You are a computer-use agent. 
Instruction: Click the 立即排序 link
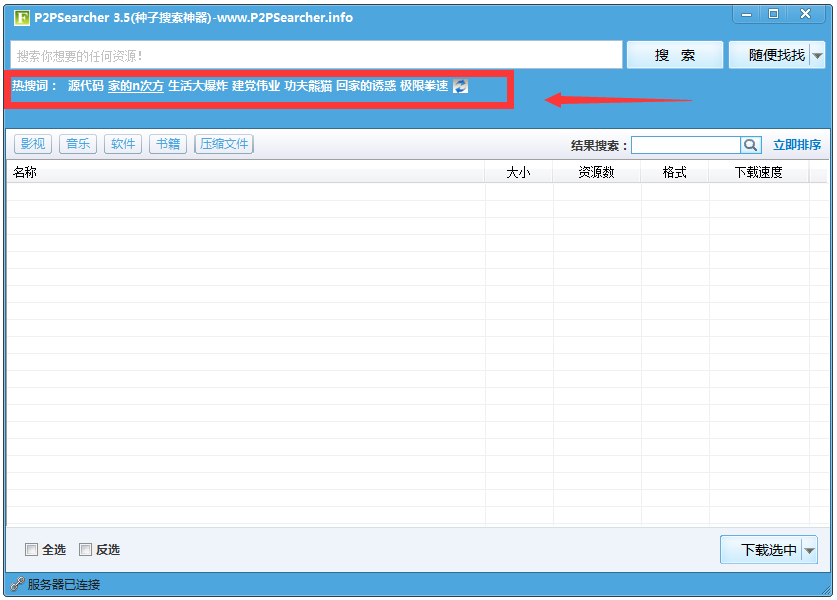point(797,145)
